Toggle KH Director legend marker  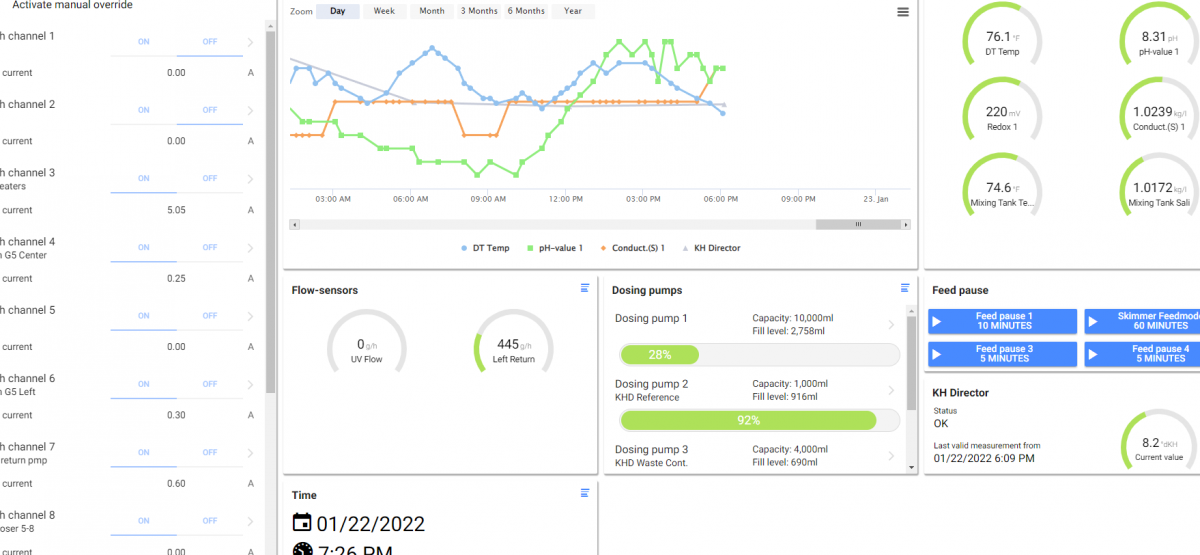685,248
